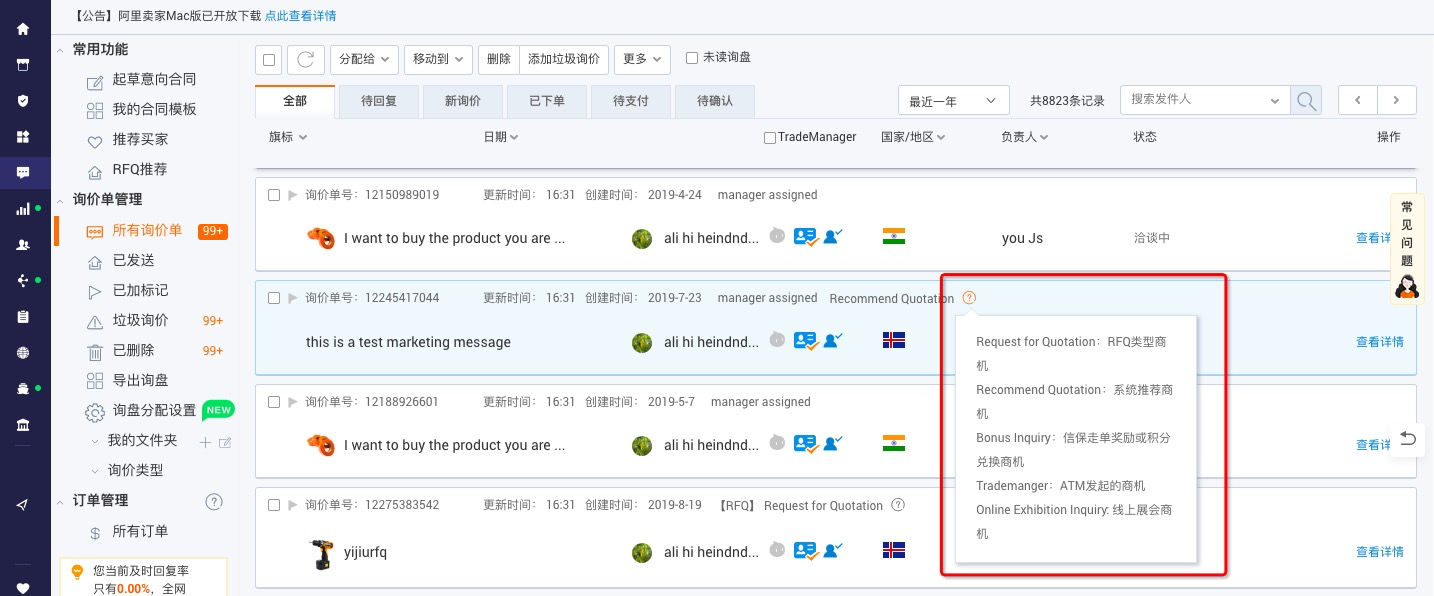Click the flag marker of inquiry 12275383542
The image size is (1434, 596).
point(293,506)
